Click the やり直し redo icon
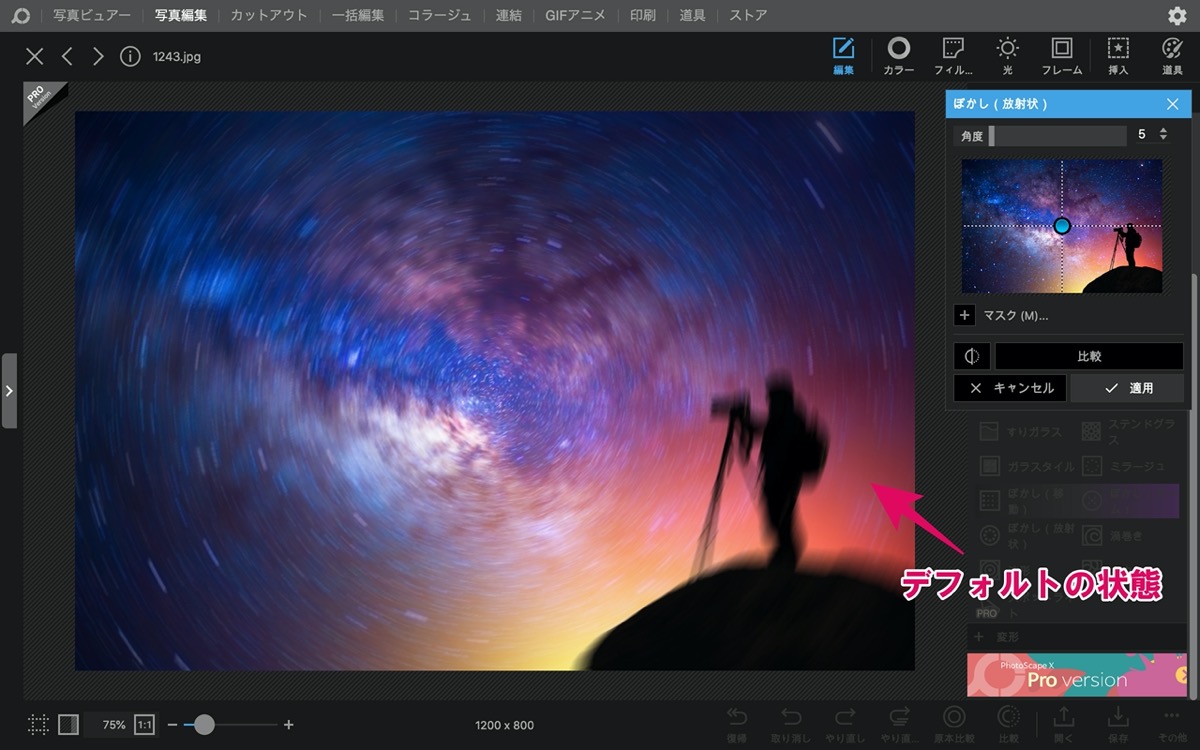This screenshot has height=750, width=1200. point(845,725)
